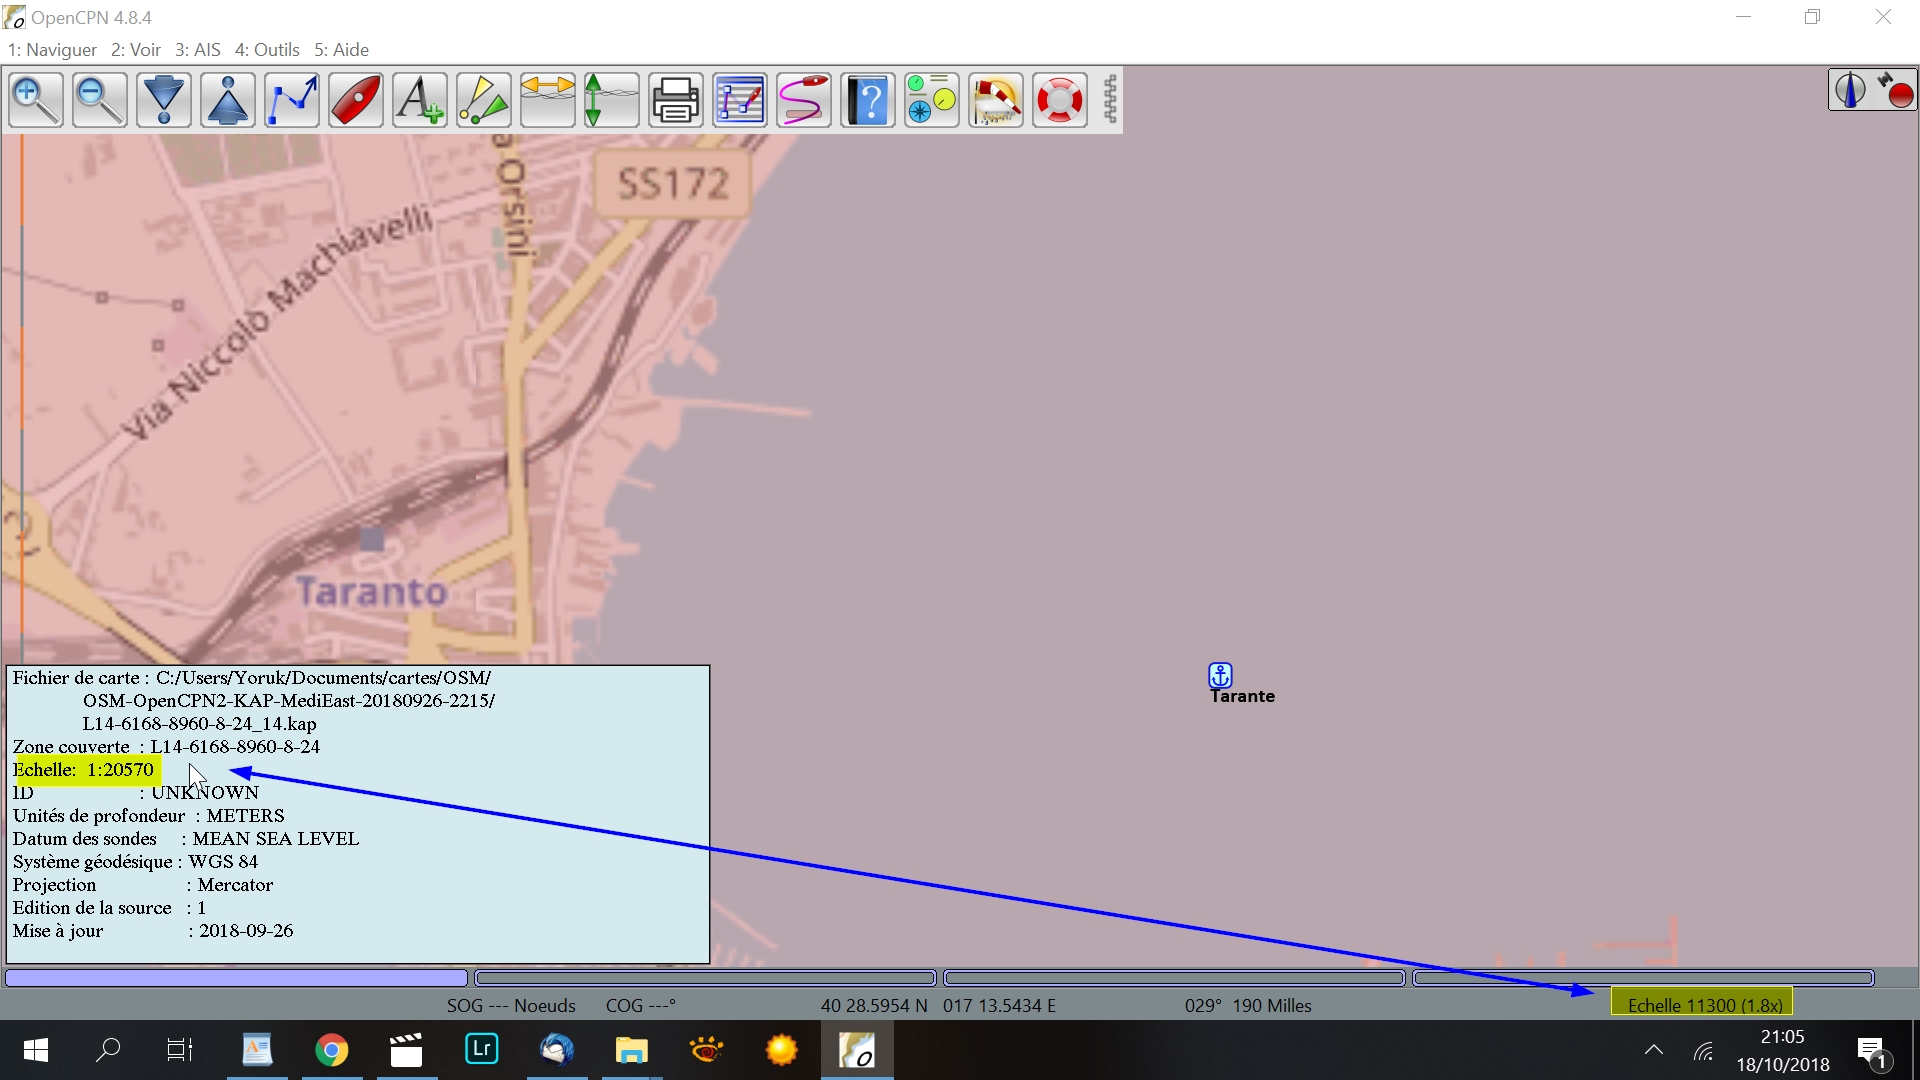Screen dimensions: 1920x1080
Task: Open Lightroom from the taskbar
Action: click(482, 1050)
